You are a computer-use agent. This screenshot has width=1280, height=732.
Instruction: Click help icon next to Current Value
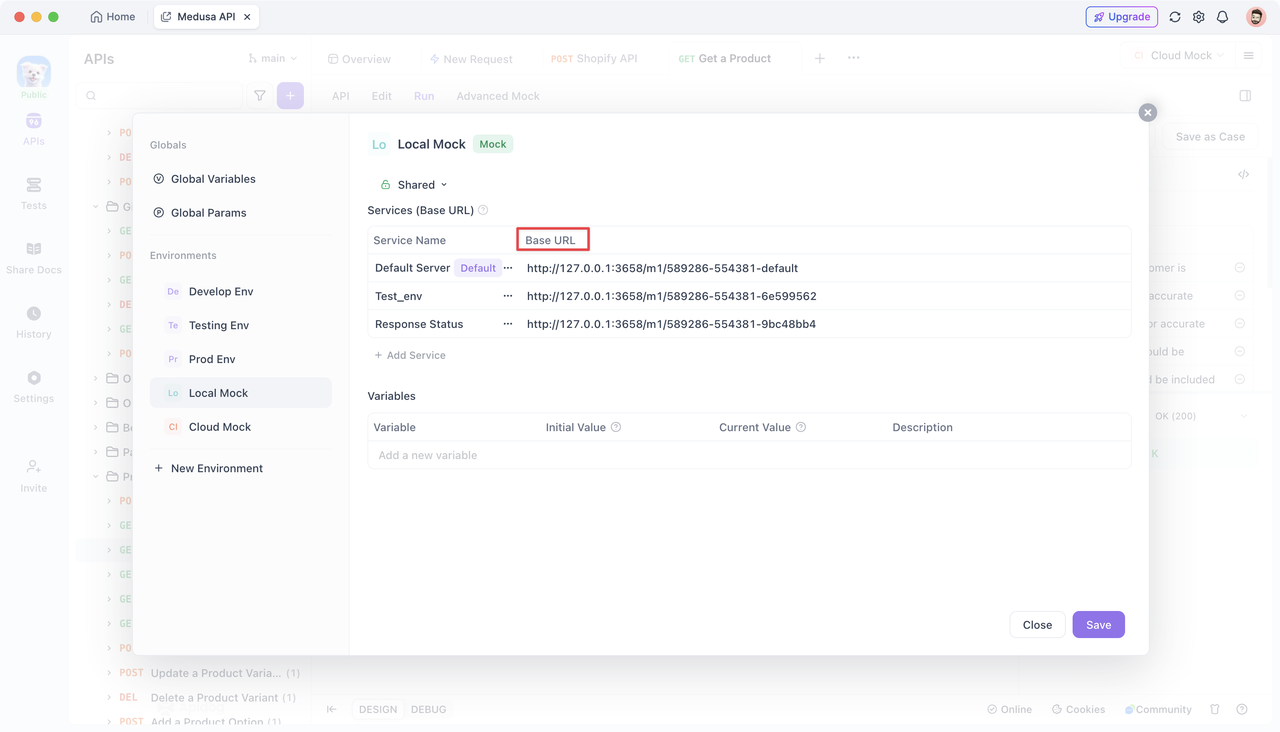click(801, 427)
